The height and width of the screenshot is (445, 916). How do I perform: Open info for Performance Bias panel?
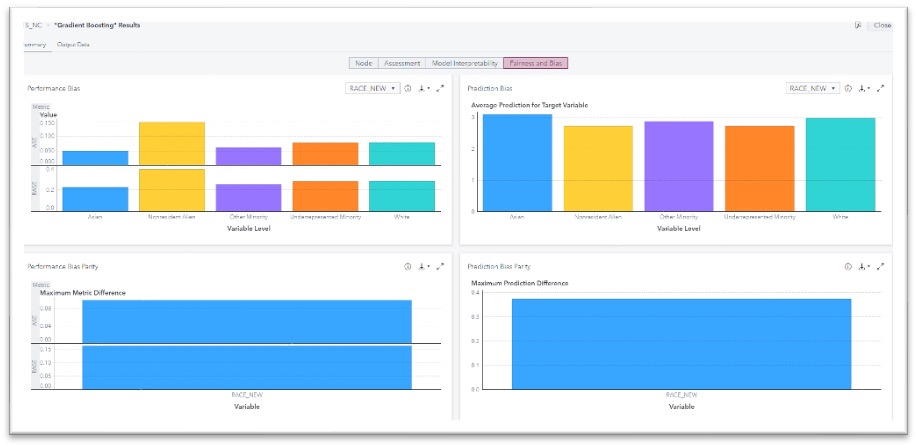point(408,88)
